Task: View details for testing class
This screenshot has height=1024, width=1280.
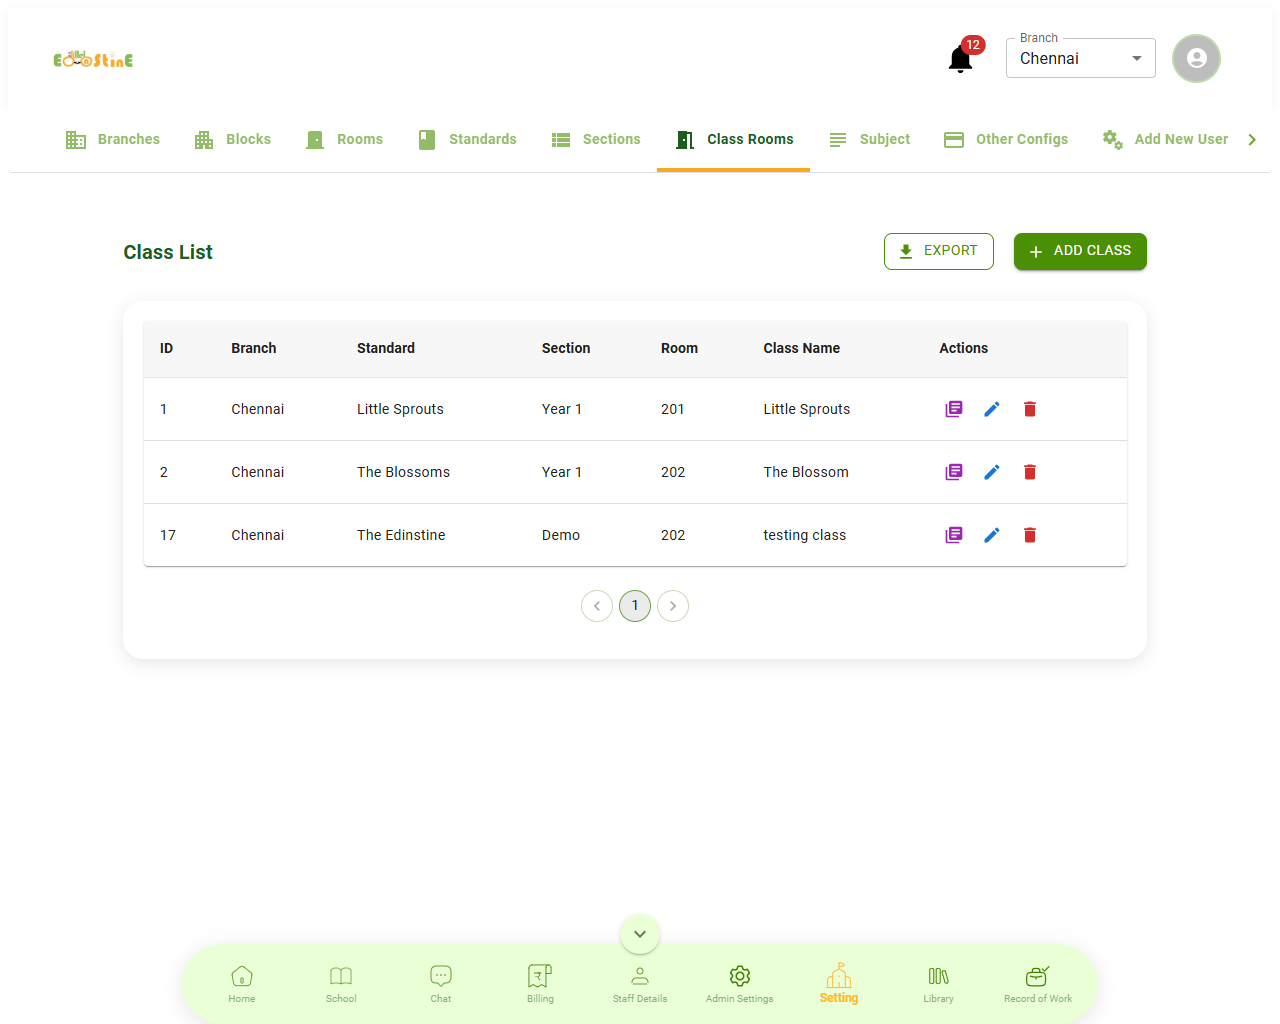Action: pyautogui.click(x=954, y=535)
